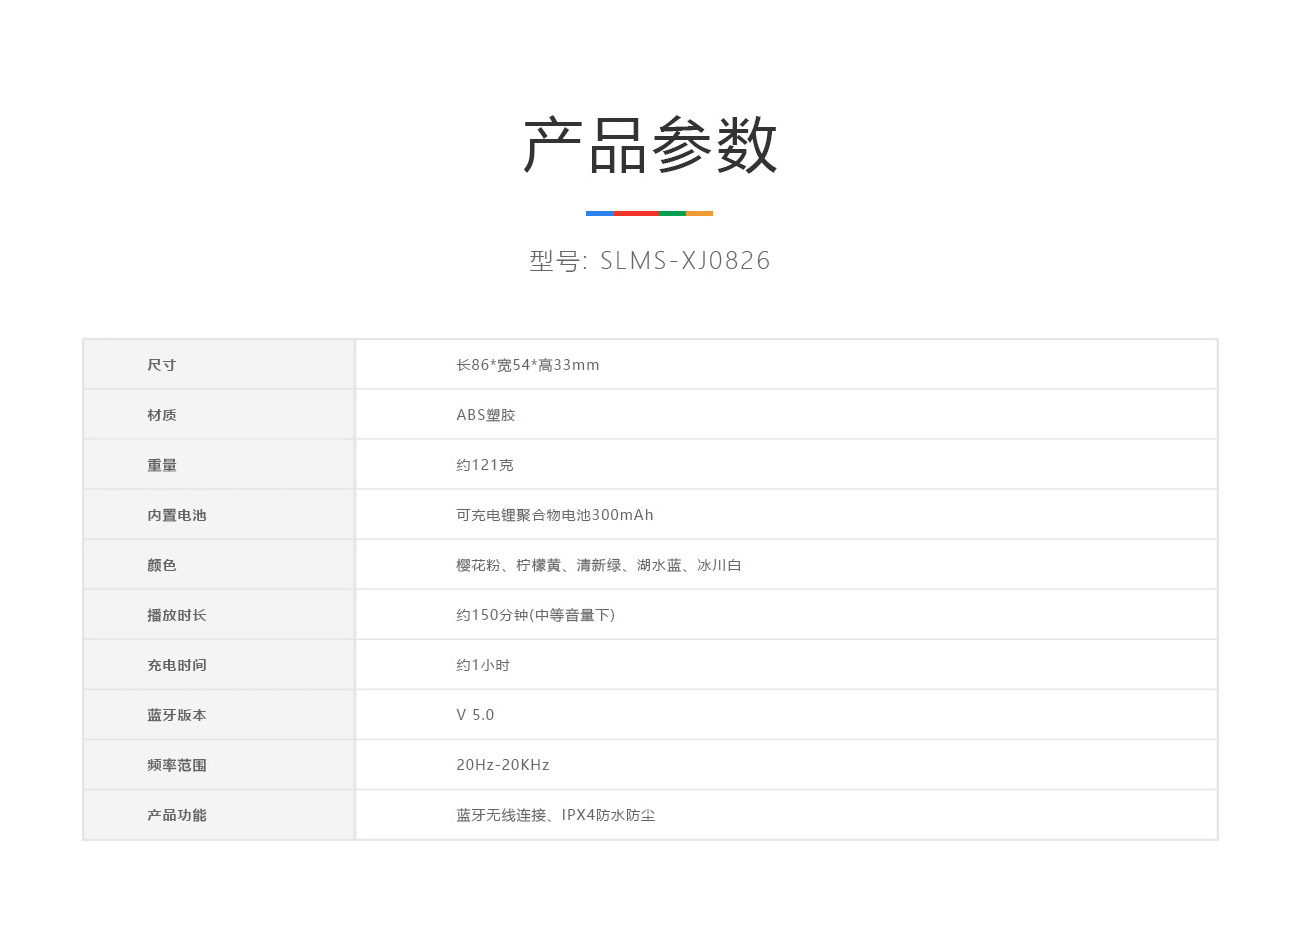1300x929 pixels.
Task: Click the 频率范围 row label
Action: coord(177,765)
